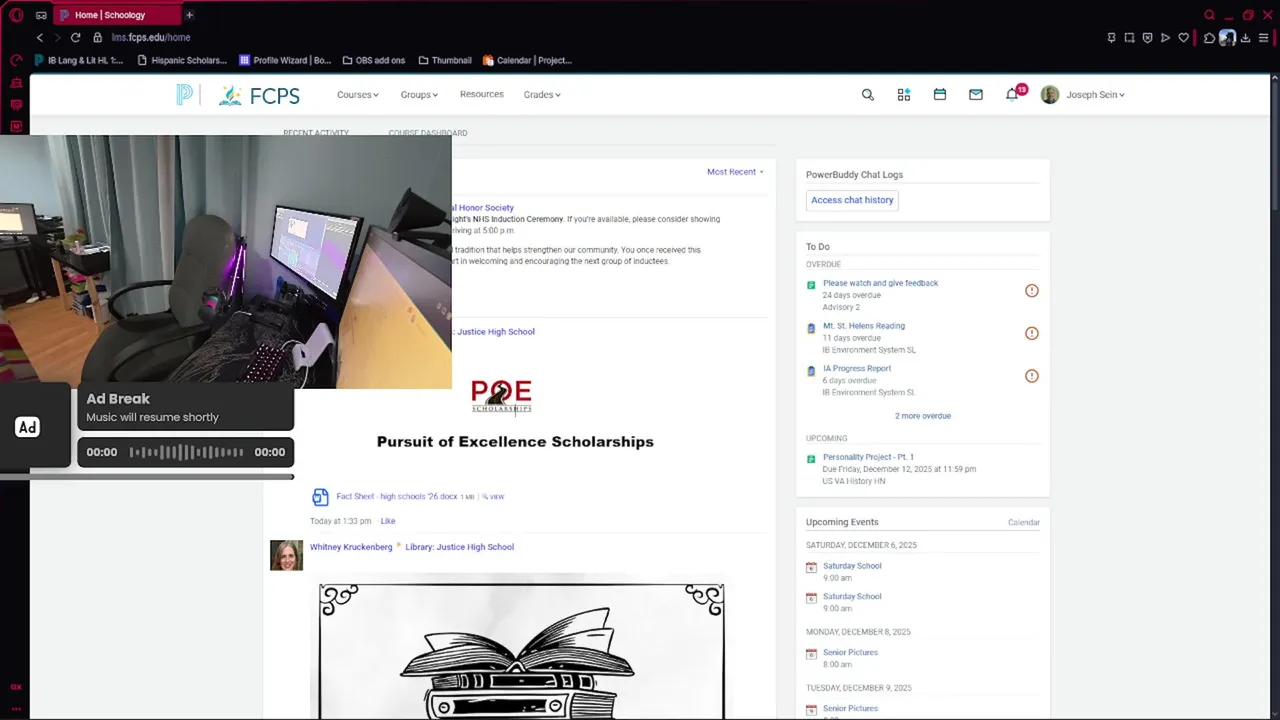This screenshot has width=1280, height=720.
Task: Reload the page with refresh icon
Action: pos(75,38)
